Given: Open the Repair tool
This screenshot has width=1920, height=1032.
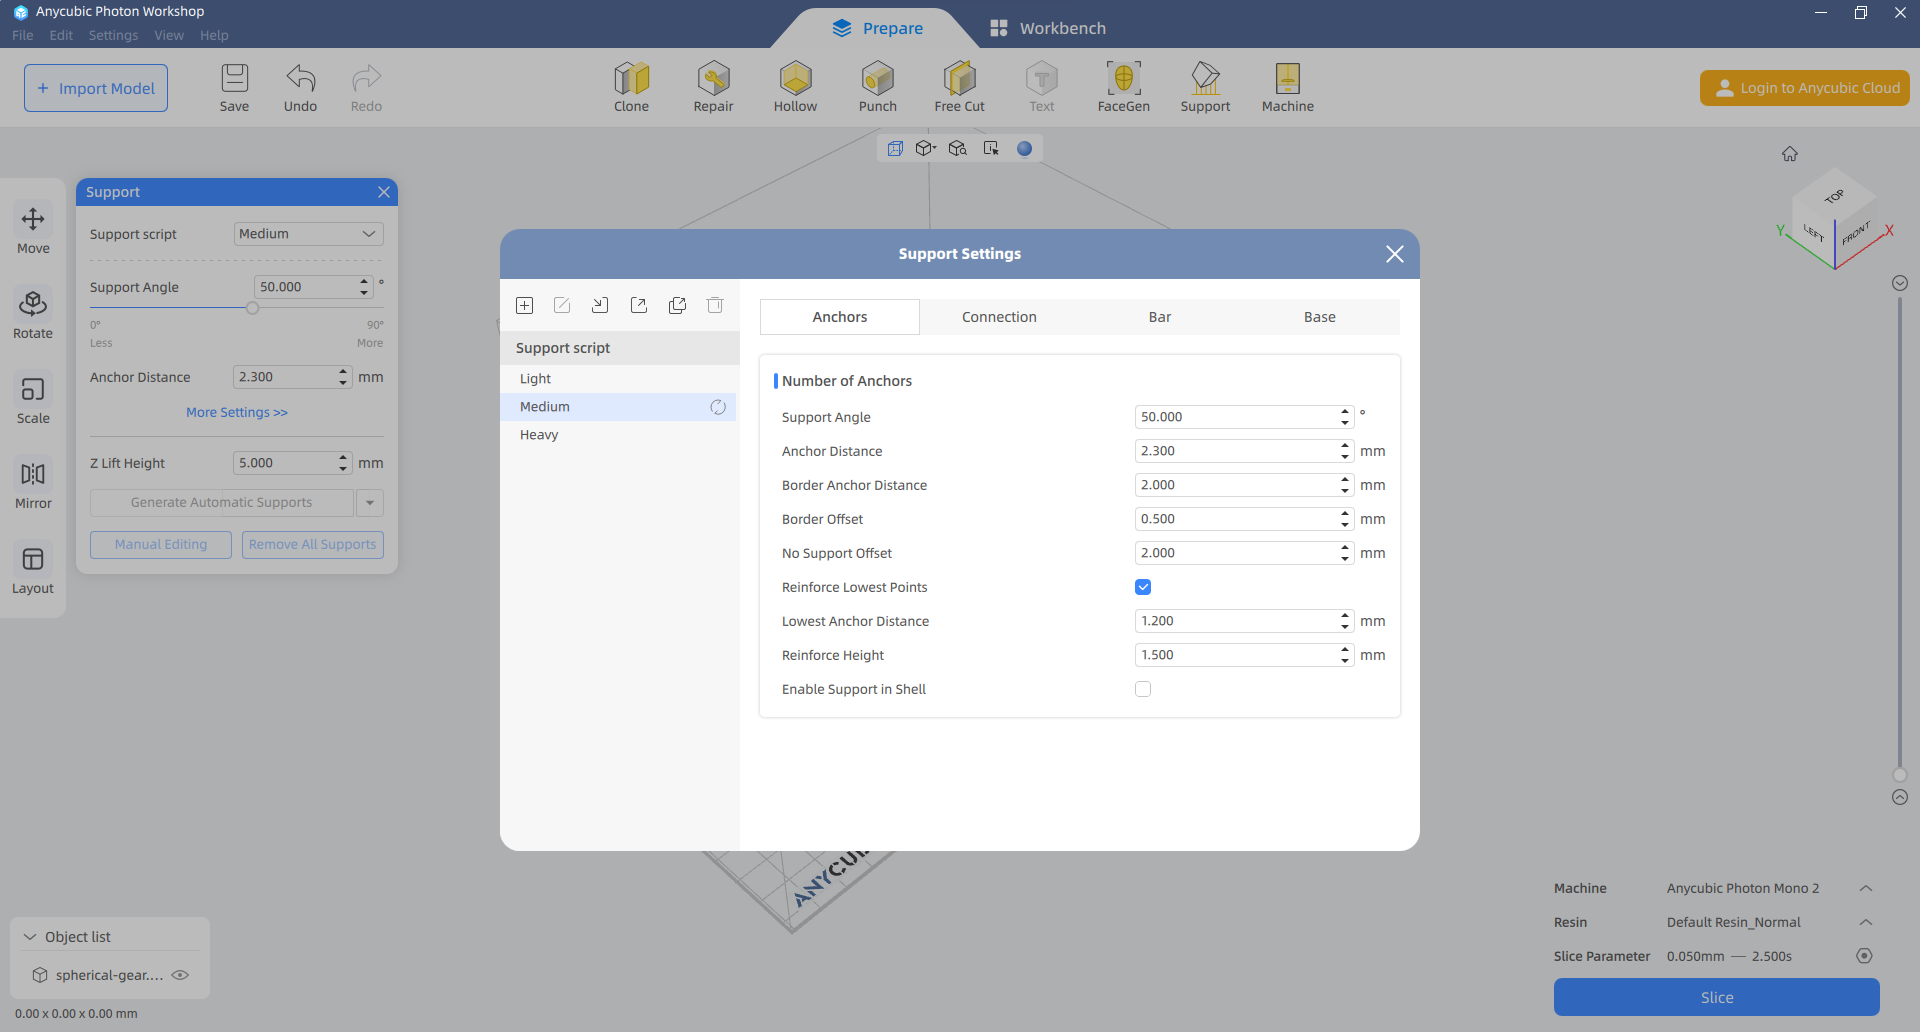Looking at the screenshot, I should point(713,87).
